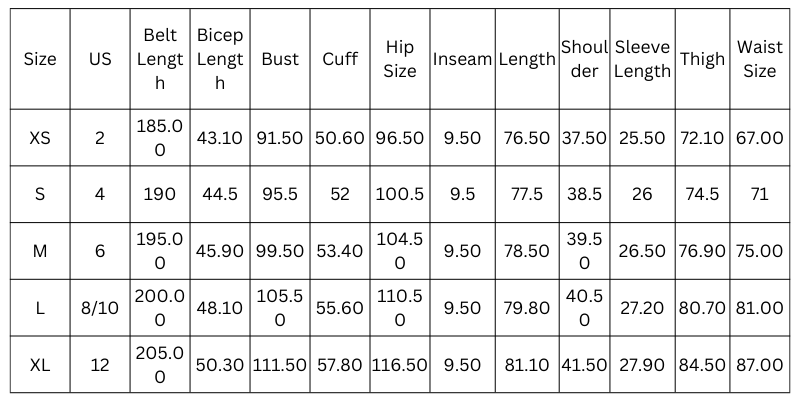
Task: Click the Inseam column header
Action: 462,59
